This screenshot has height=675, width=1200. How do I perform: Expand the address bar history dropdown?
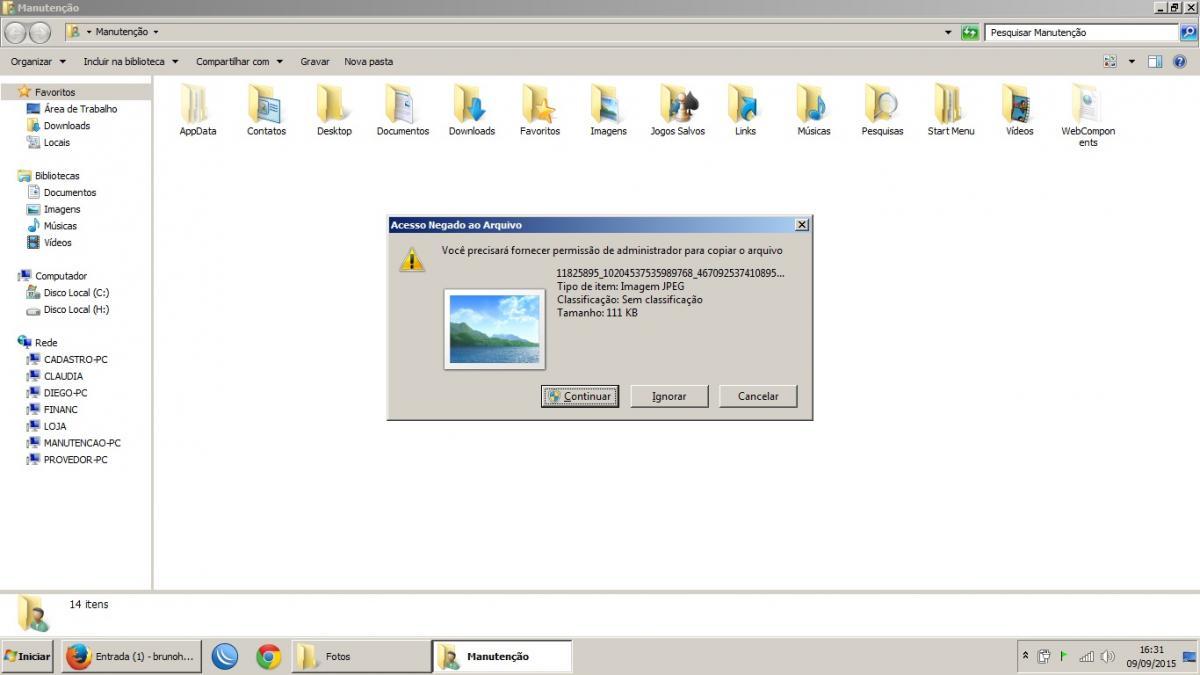pyautogui.click(x=948, y=32)
